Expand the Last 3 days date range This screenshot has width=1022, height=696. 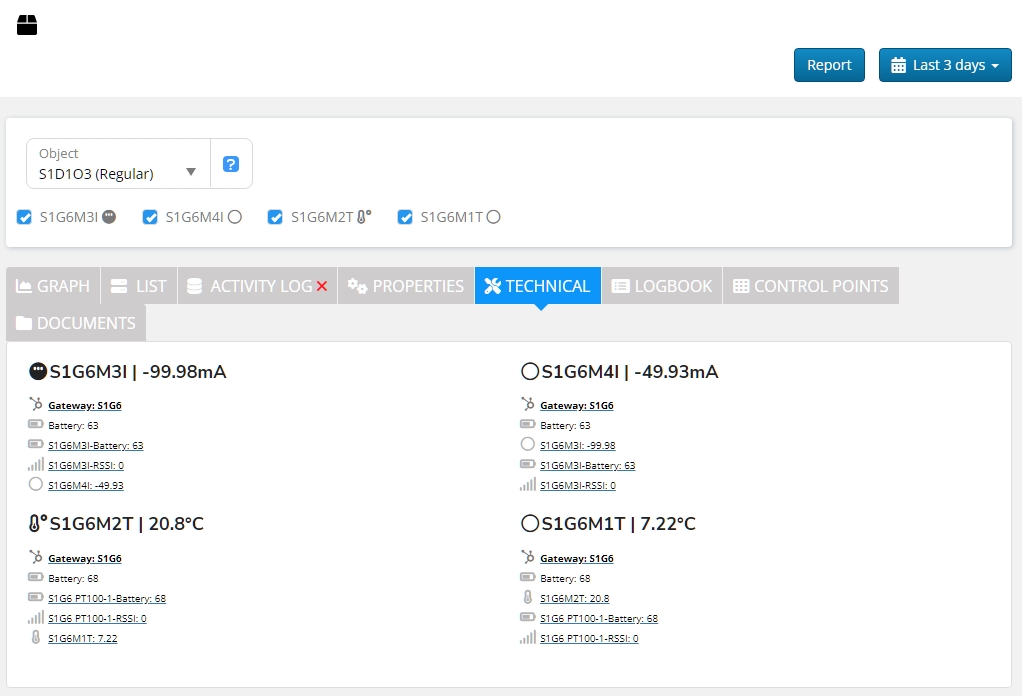(x=945, y=65)
